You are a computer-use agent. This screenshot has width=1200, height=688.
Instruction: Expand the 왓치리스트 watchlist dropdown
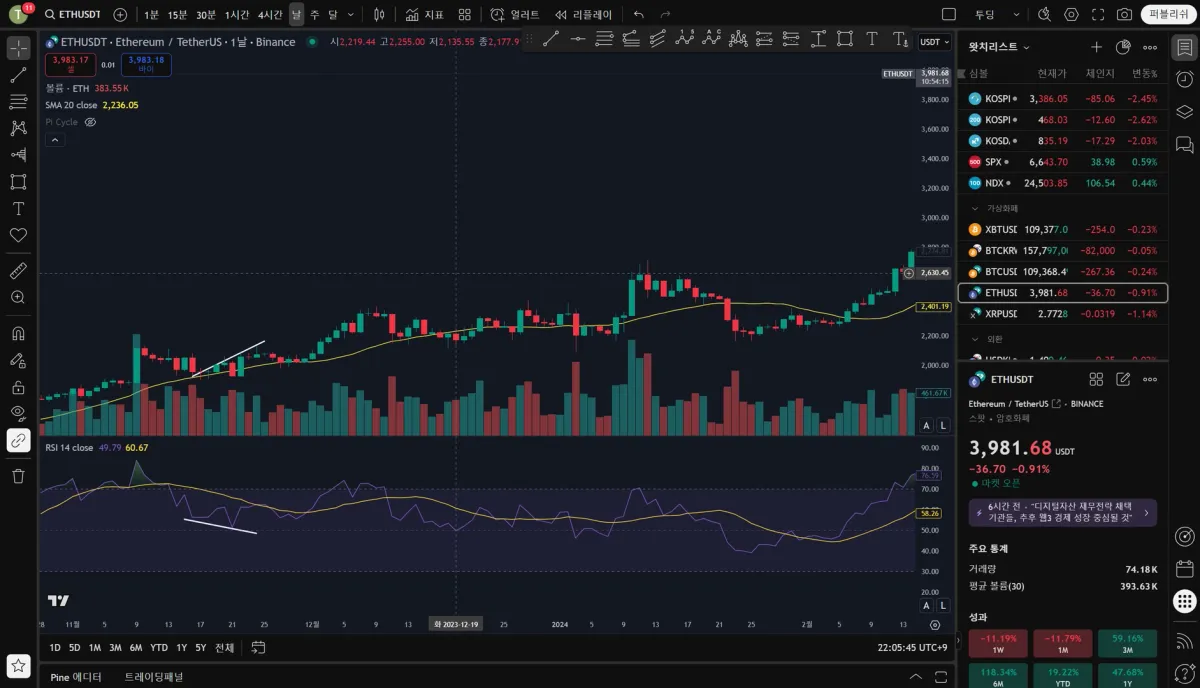tap(999, 47)
